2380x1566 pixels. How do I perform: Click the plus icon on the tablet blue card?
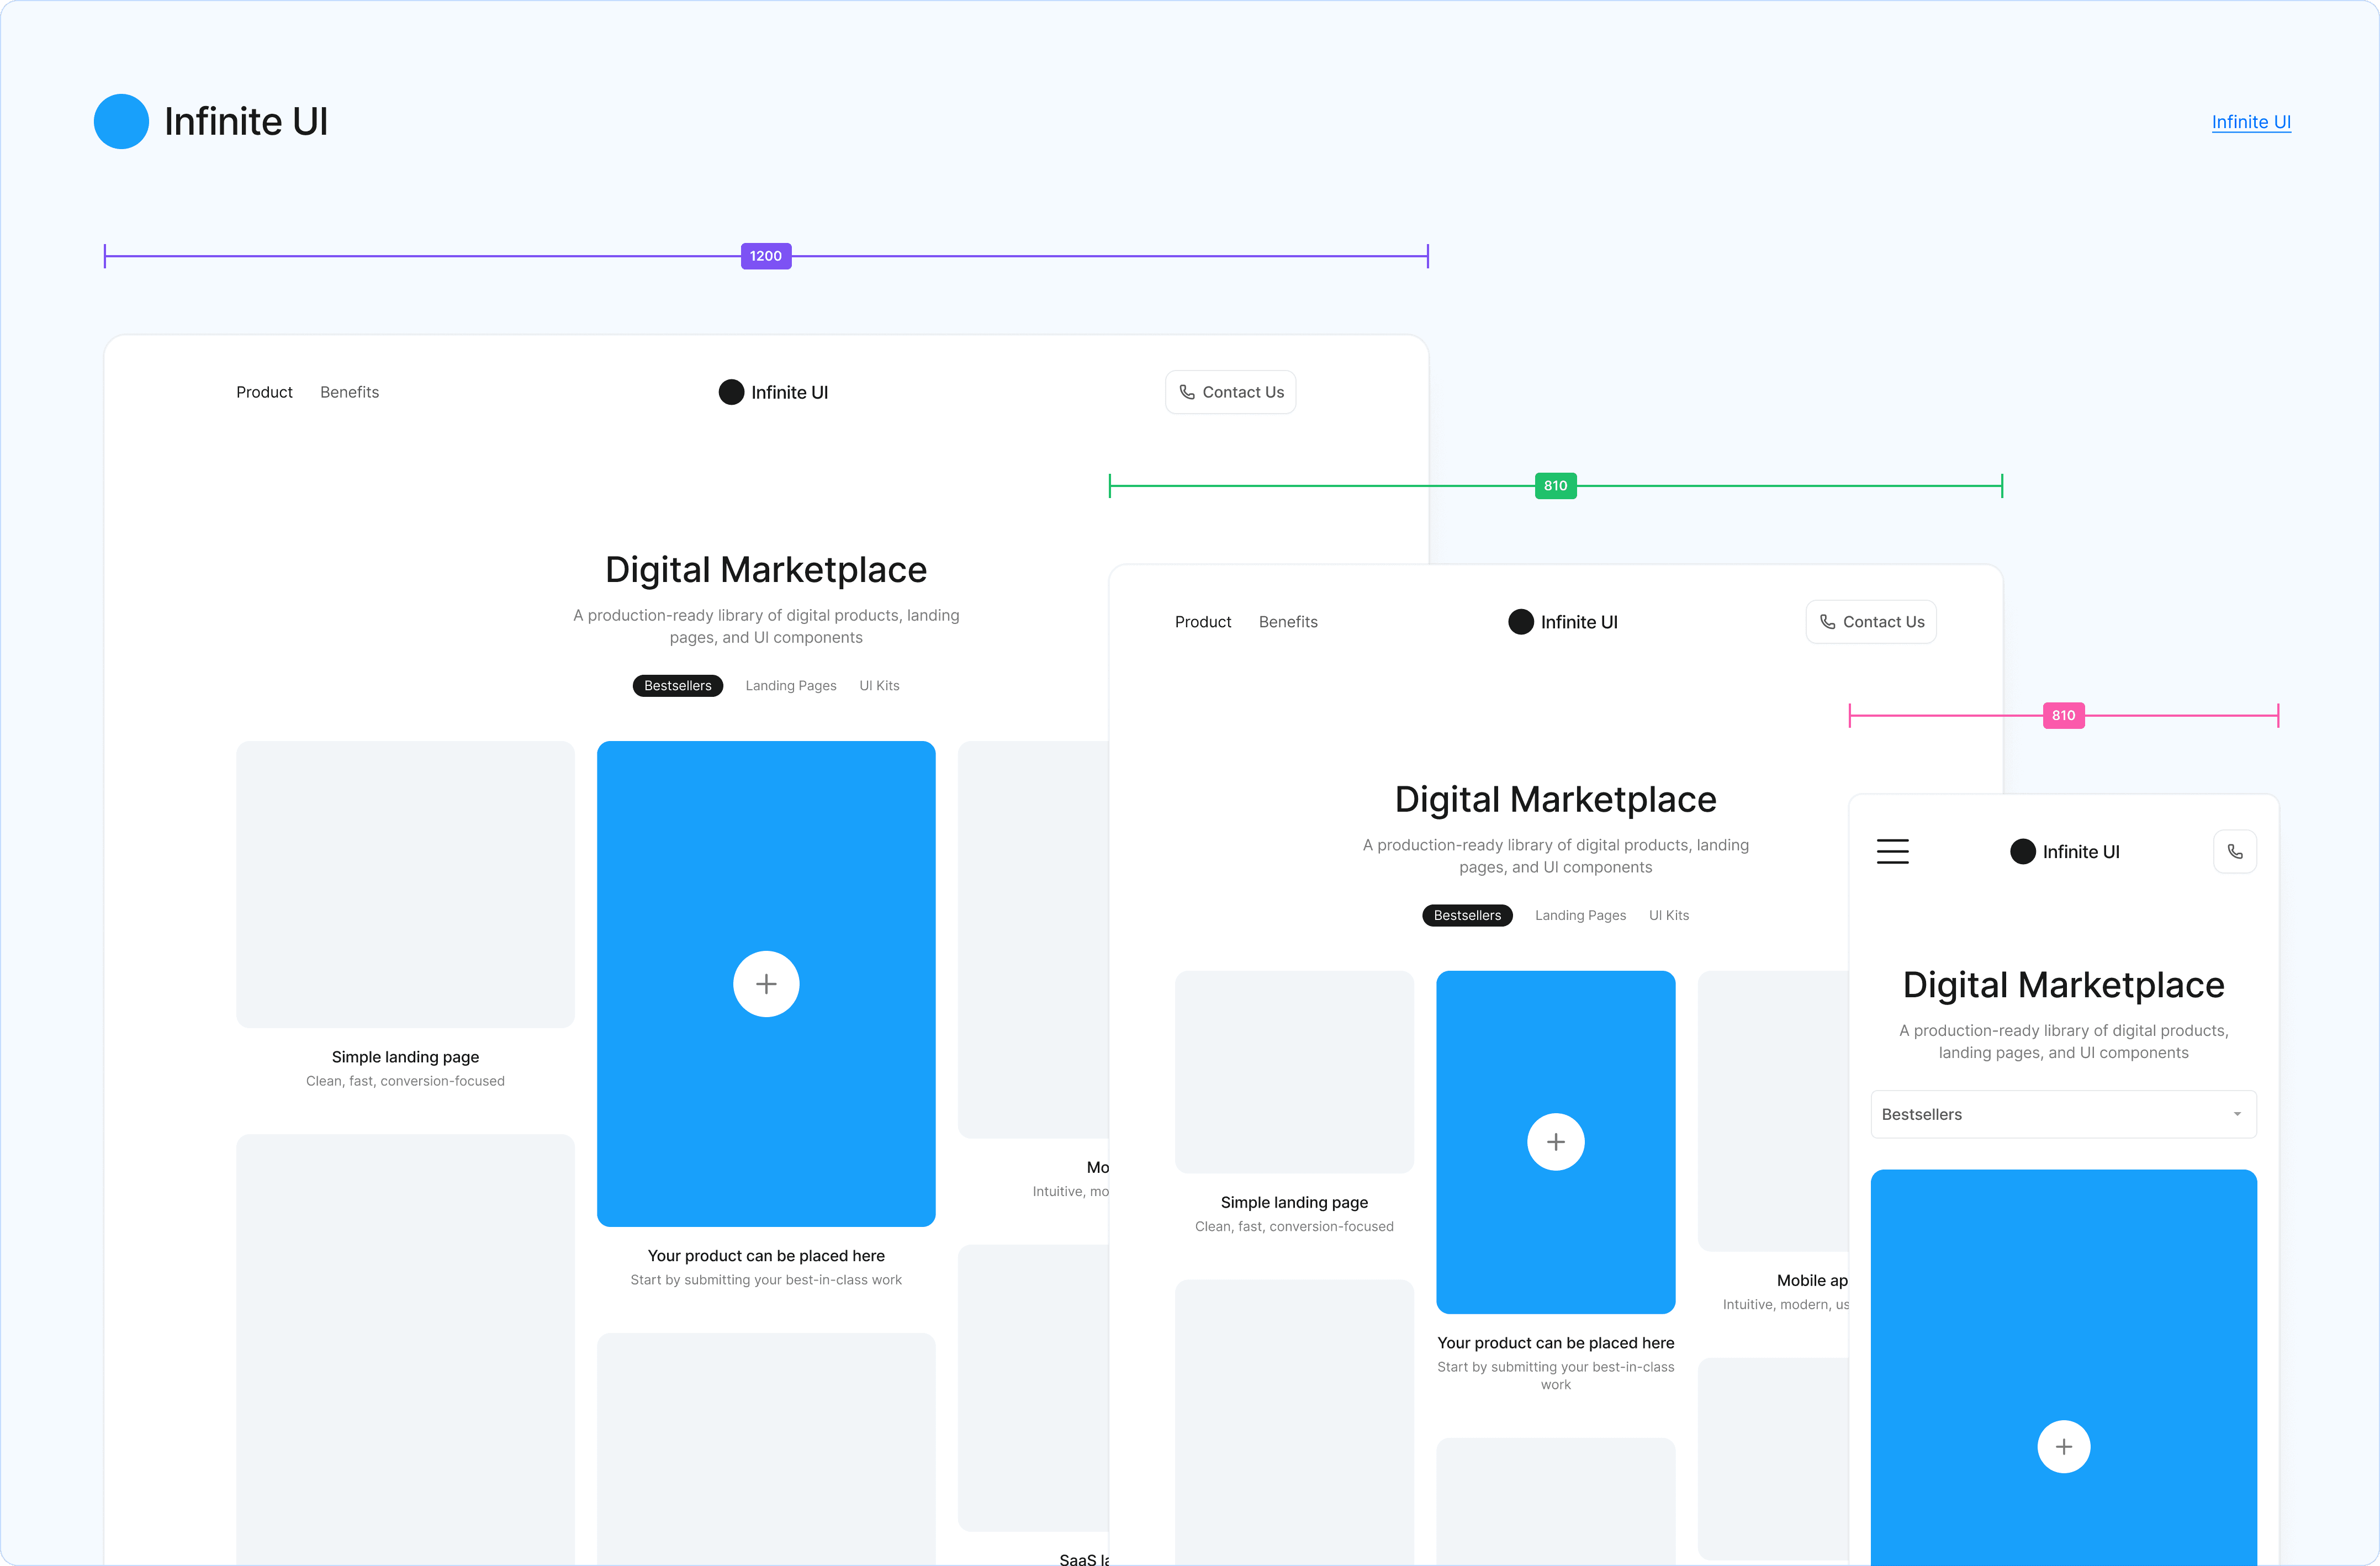point(1556,1141)
